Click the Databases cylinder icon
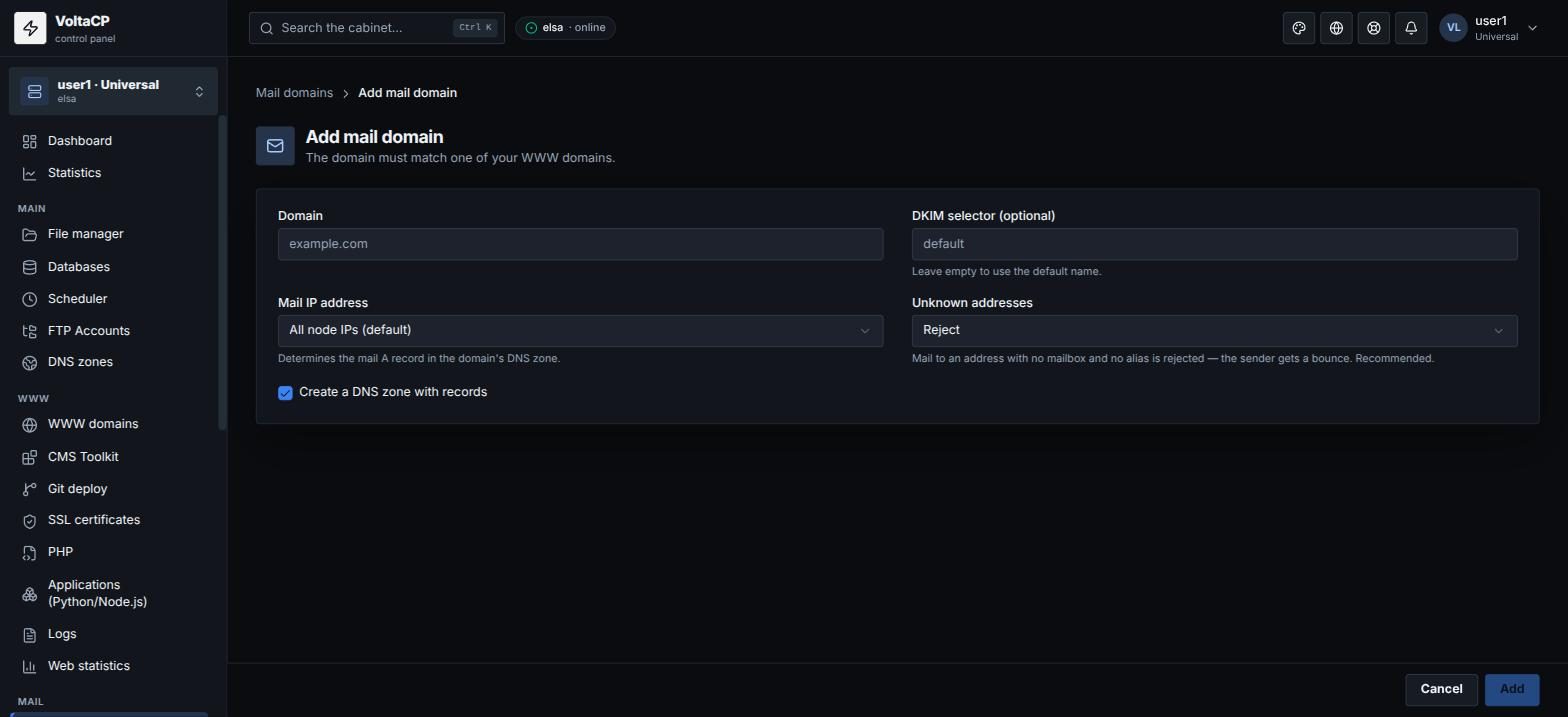 [30, 267]
